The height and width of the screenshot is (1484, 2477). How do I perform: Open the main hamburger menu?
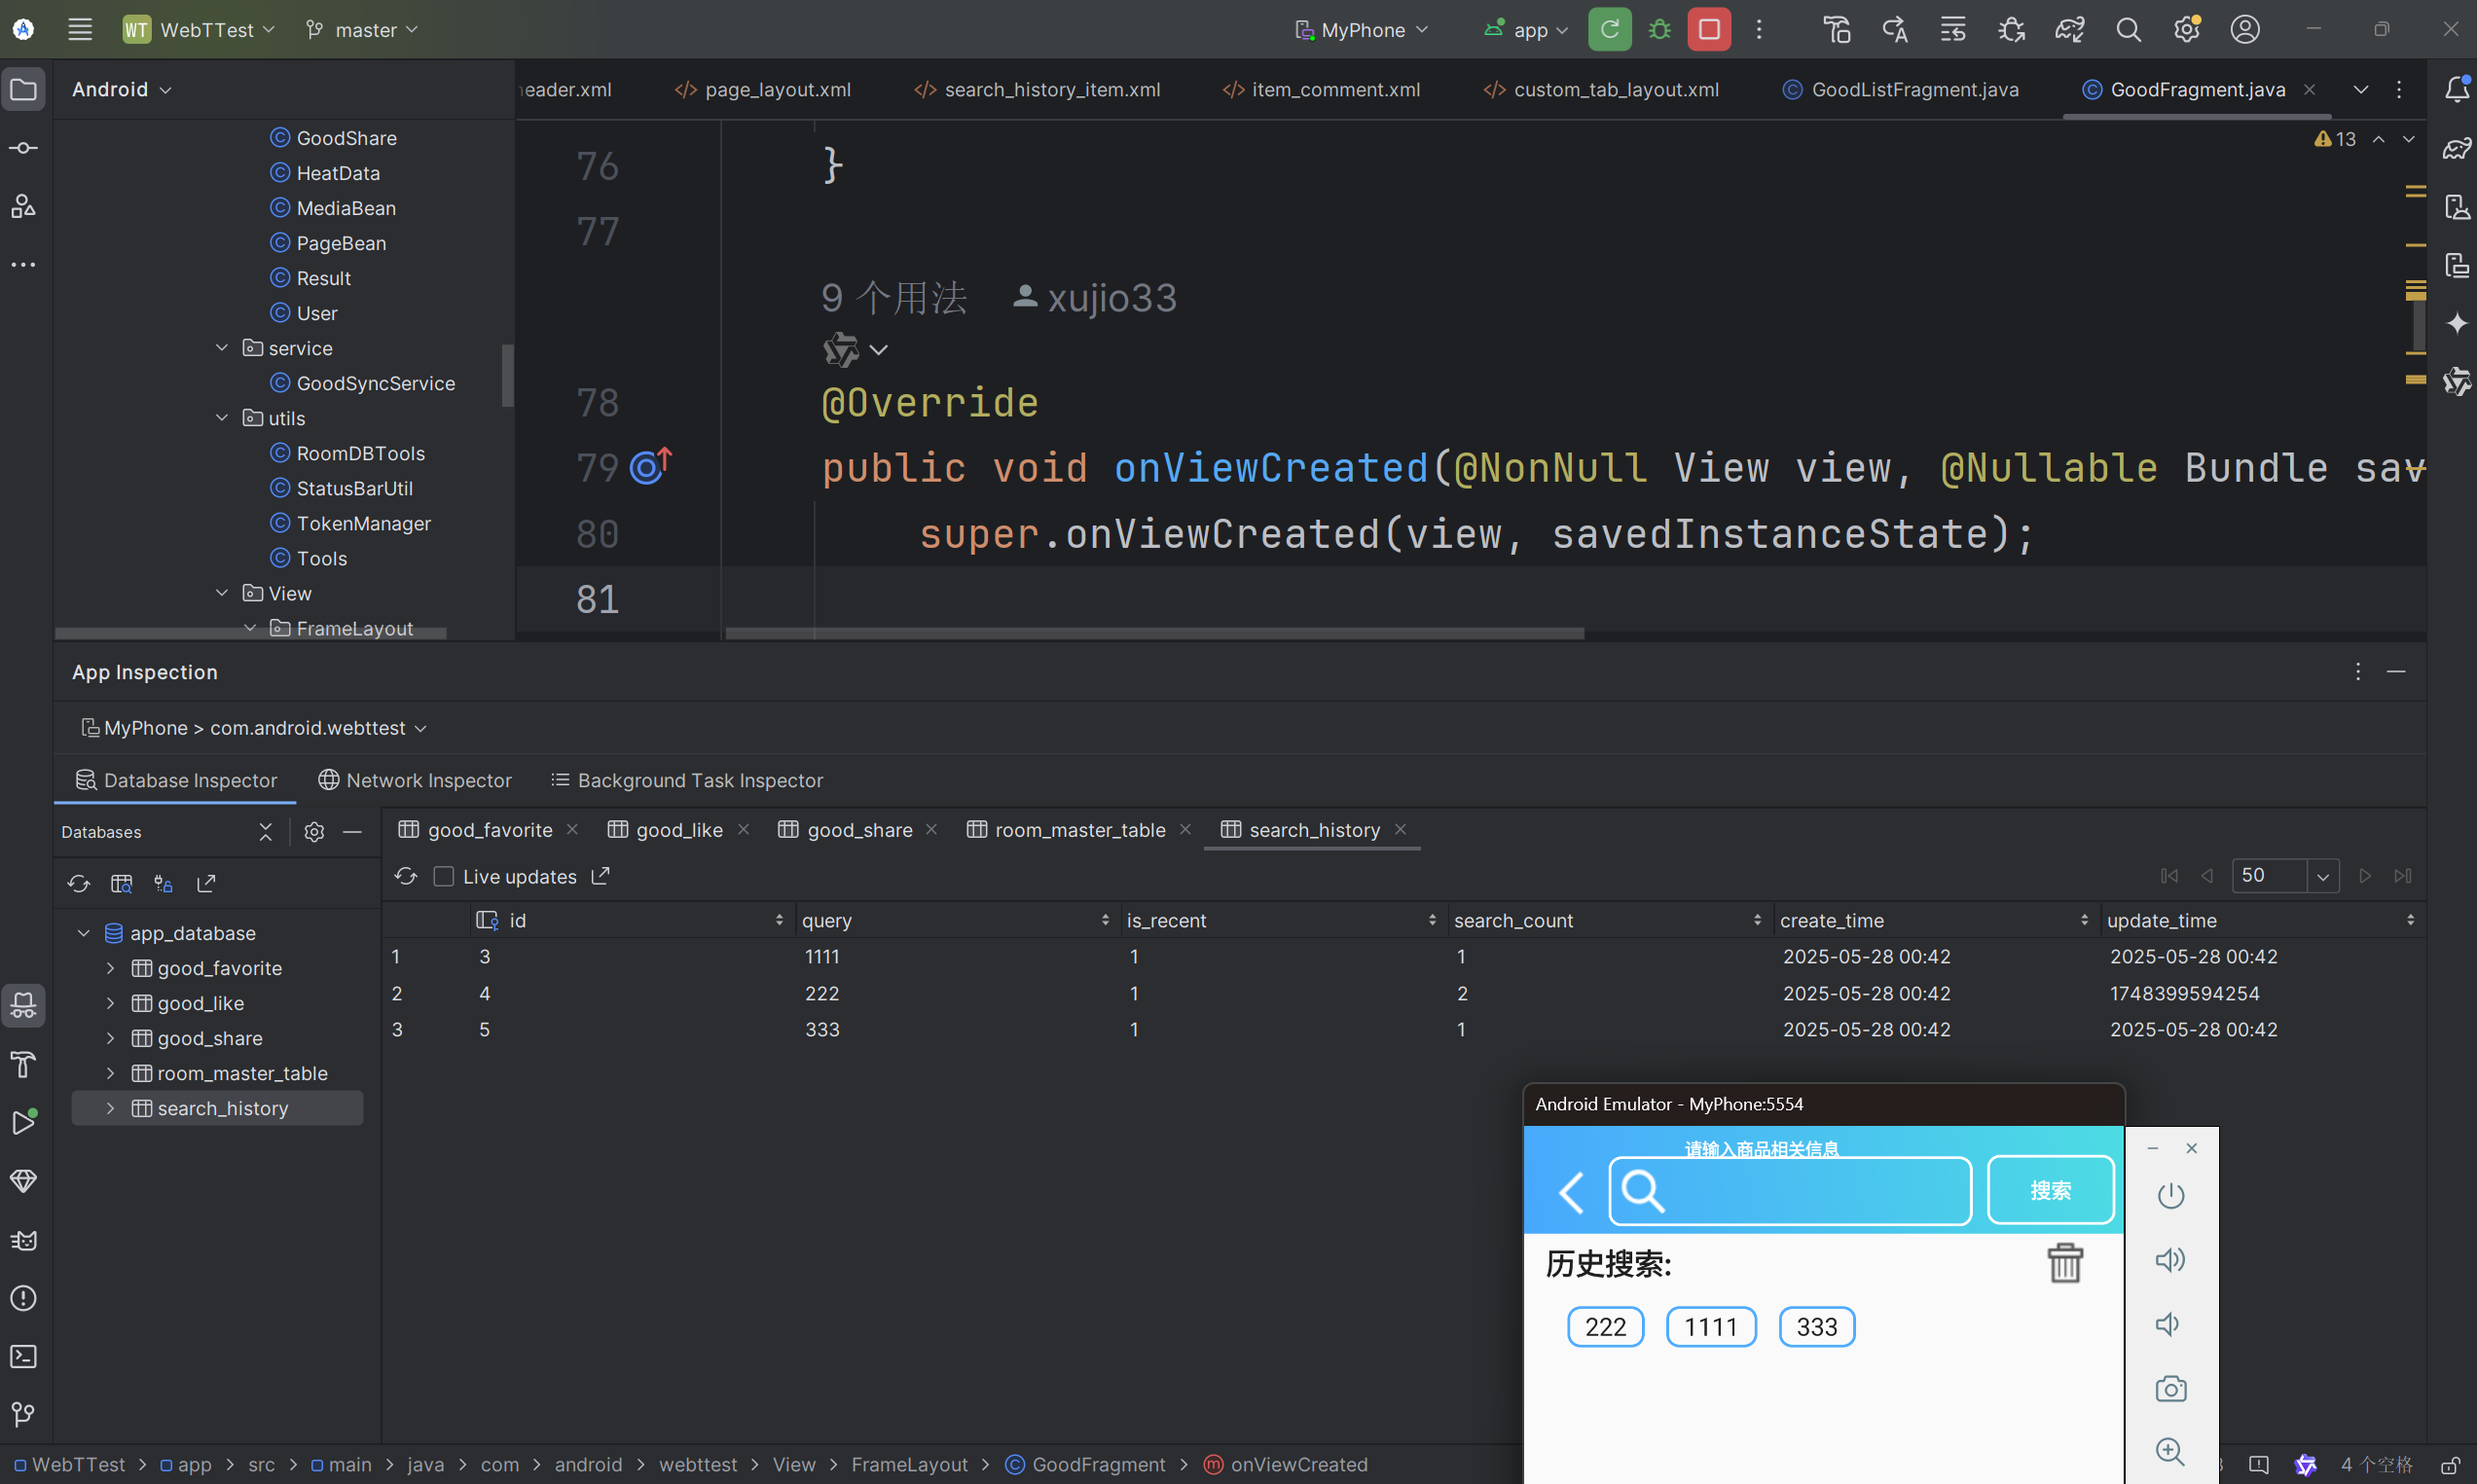pyautogui.click(x=80, y=29)
